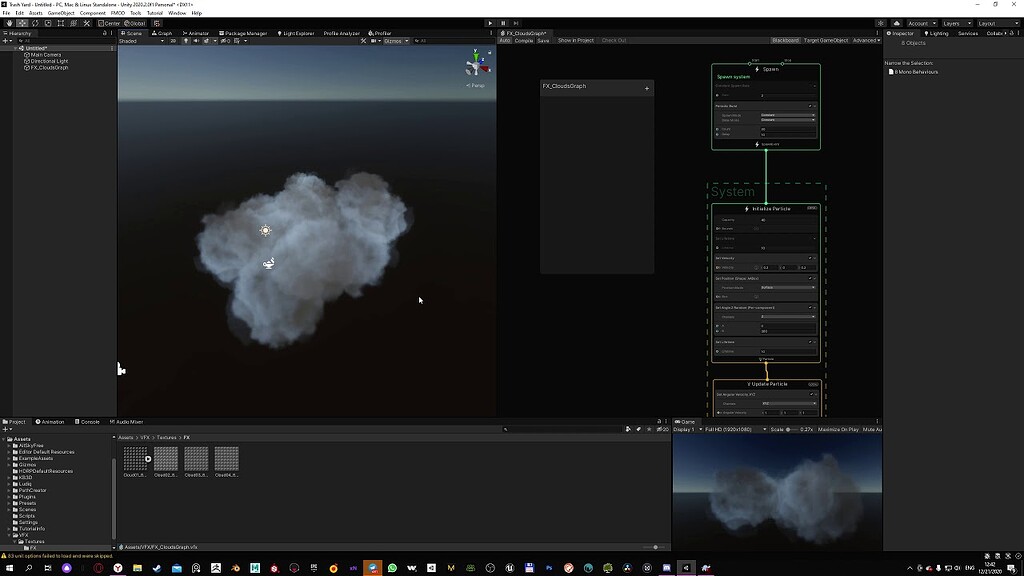Image resolution: width=1024 pixels, height=576 pixels.
Task: Adjust the Scale slider in the Game view
Action: tap(788, 428)
